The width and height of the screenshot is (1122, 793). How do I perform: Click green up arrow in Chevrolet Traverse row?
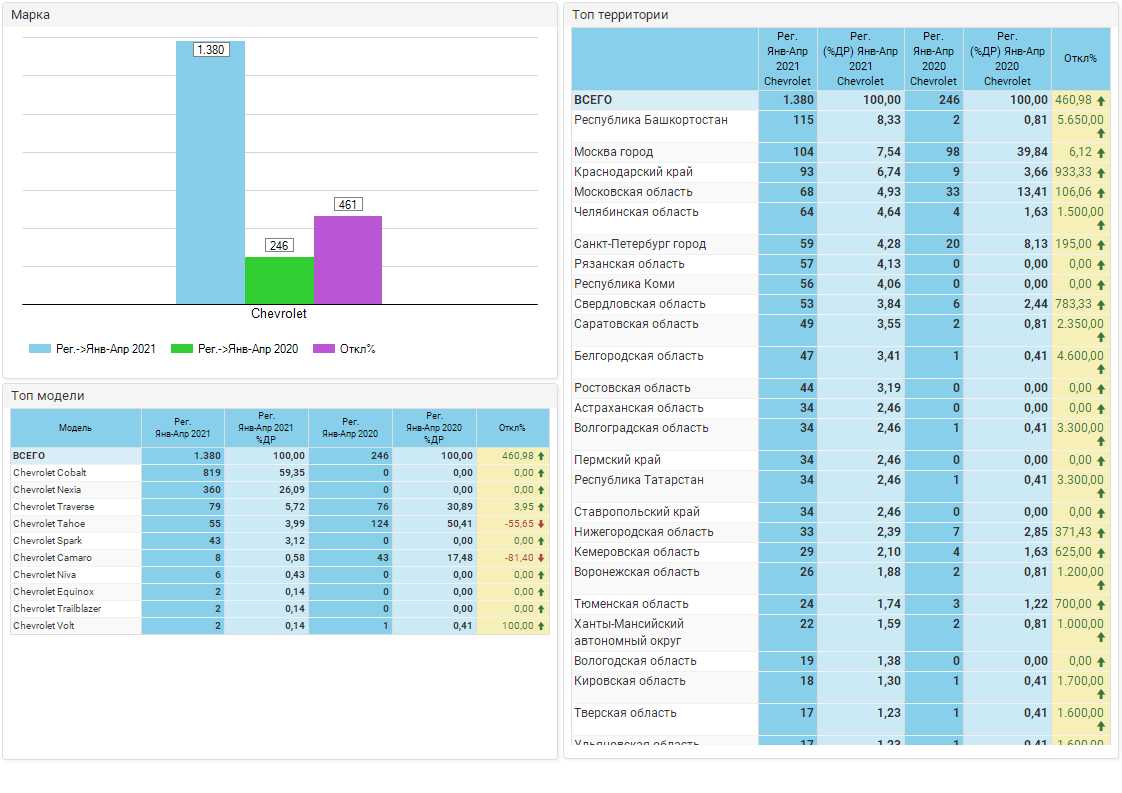coord(541,507)
